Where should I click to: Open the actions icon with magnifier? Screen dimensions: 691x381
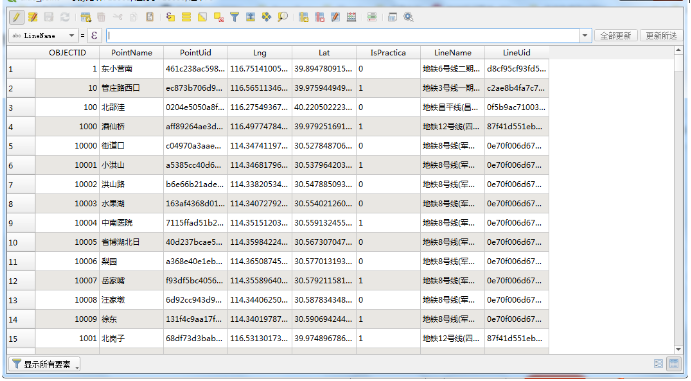409,17
